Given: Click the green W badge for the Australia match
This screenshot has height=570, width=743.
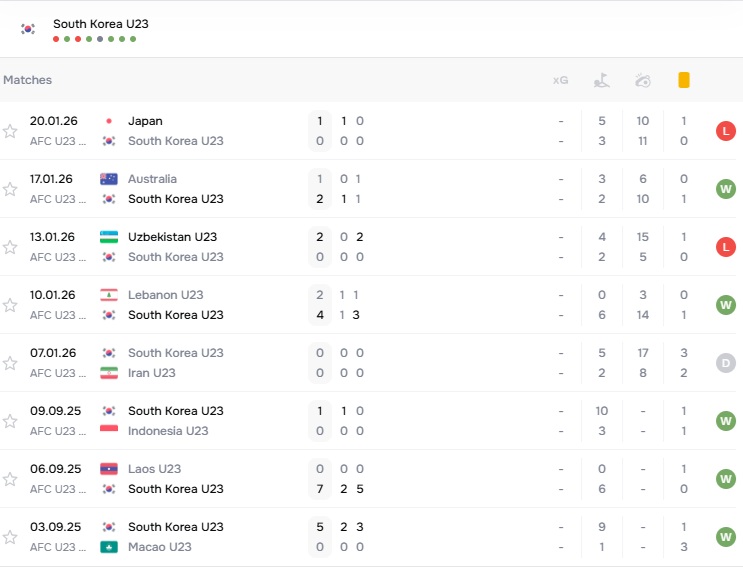Looking at the screenshot, I should point(726,189).
